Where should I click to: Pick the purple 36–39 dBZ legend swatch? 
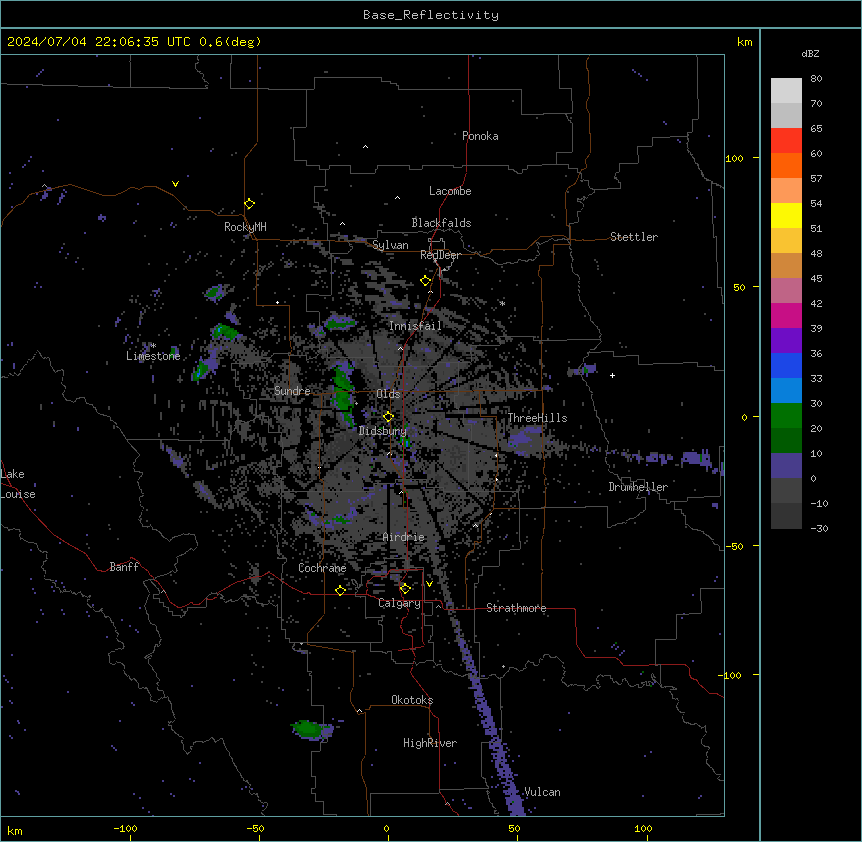pos(786,341)
